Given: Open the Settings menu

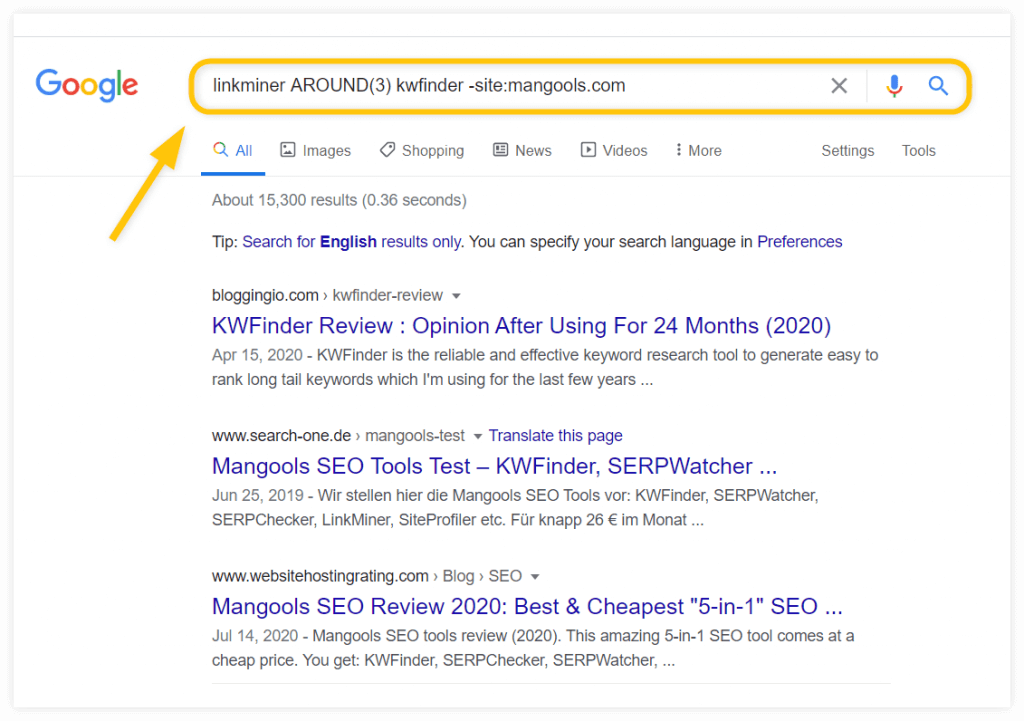Looking at the screenshot, I should 847,150.
